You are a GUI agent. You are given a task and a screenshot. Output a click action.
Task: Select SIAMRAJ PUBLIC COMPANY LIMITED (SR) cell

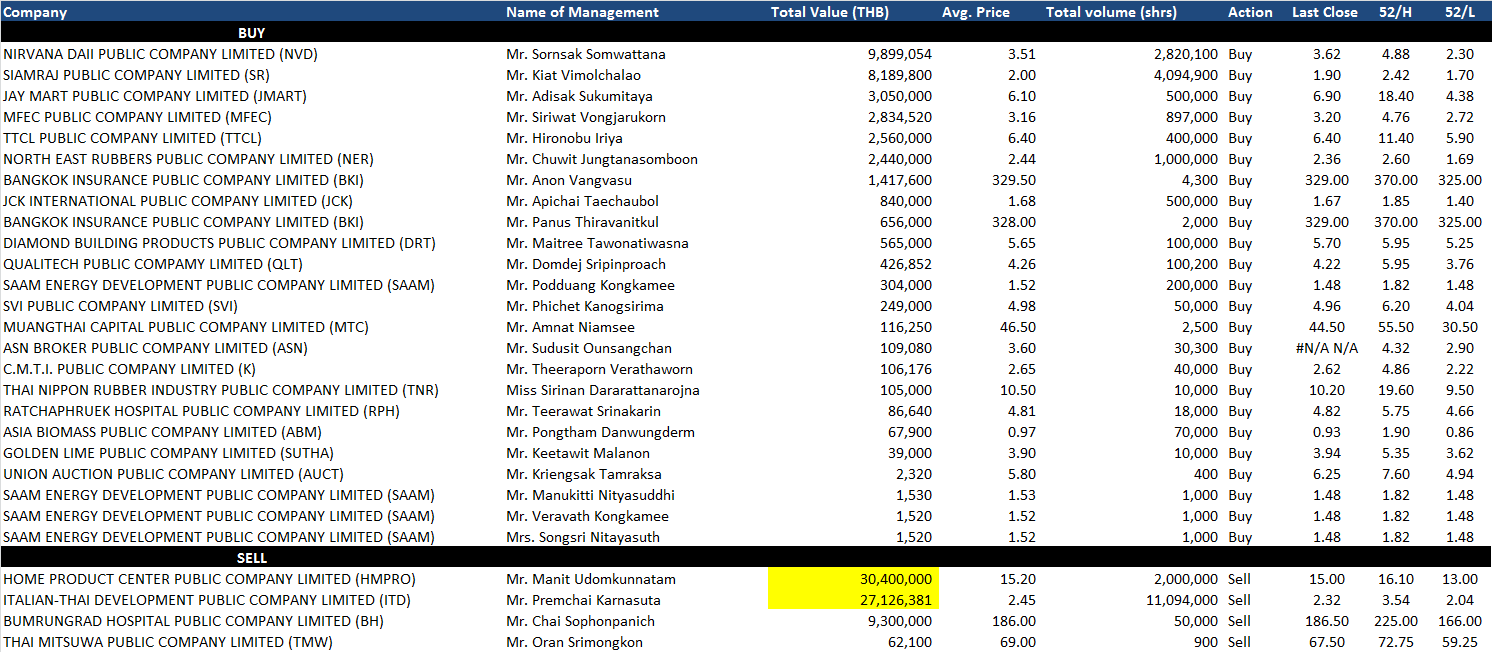pyautogui.click(x=136, y=75)
